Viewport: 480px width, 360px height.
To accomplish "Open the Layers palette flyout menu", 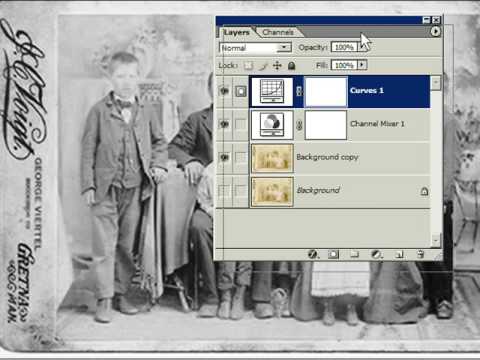I will point(435,31).
